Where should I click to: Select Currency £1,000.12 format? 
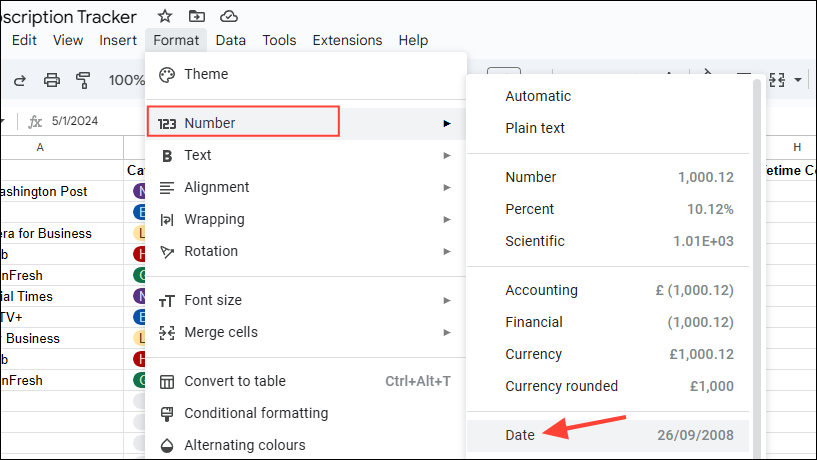pyautogui.click(x=608, y=354)
